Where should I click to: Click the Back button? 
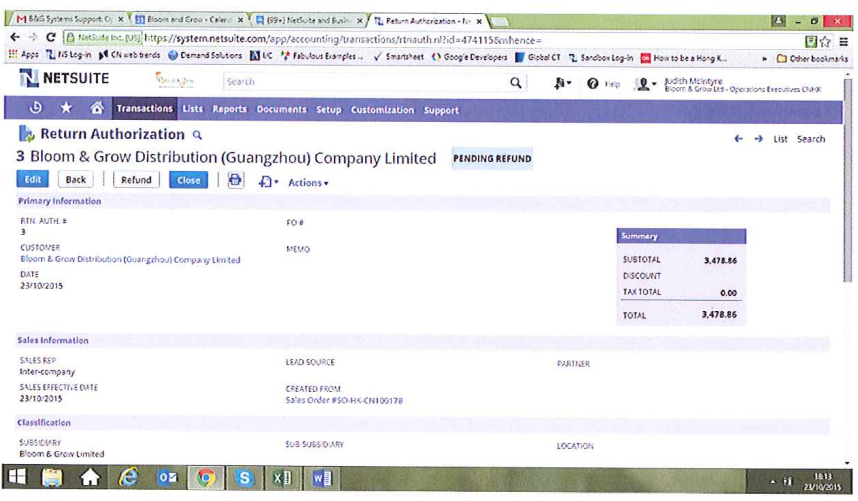tap(76, 179)
